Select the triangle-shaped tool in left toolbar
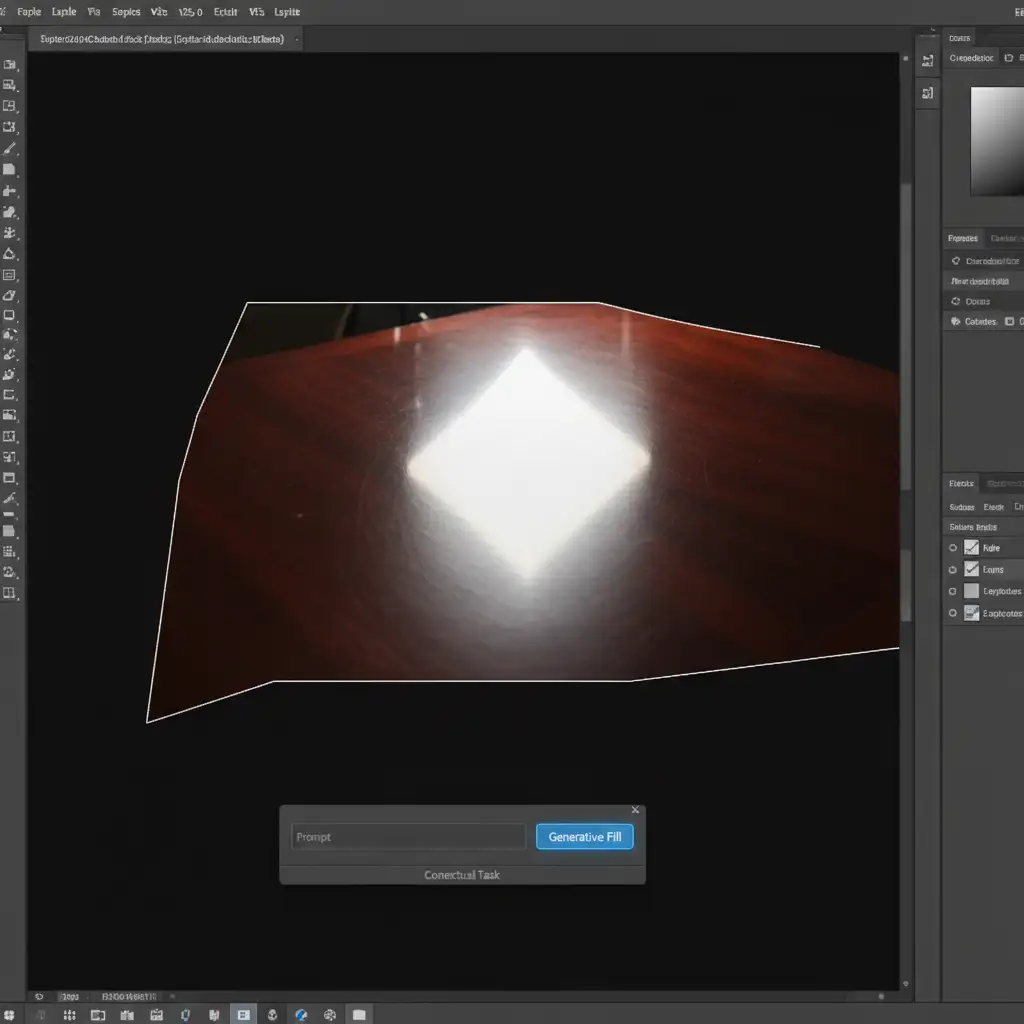Viewport: 1024px width, 1024px height. pyautogui.click(x=10, y=254)
